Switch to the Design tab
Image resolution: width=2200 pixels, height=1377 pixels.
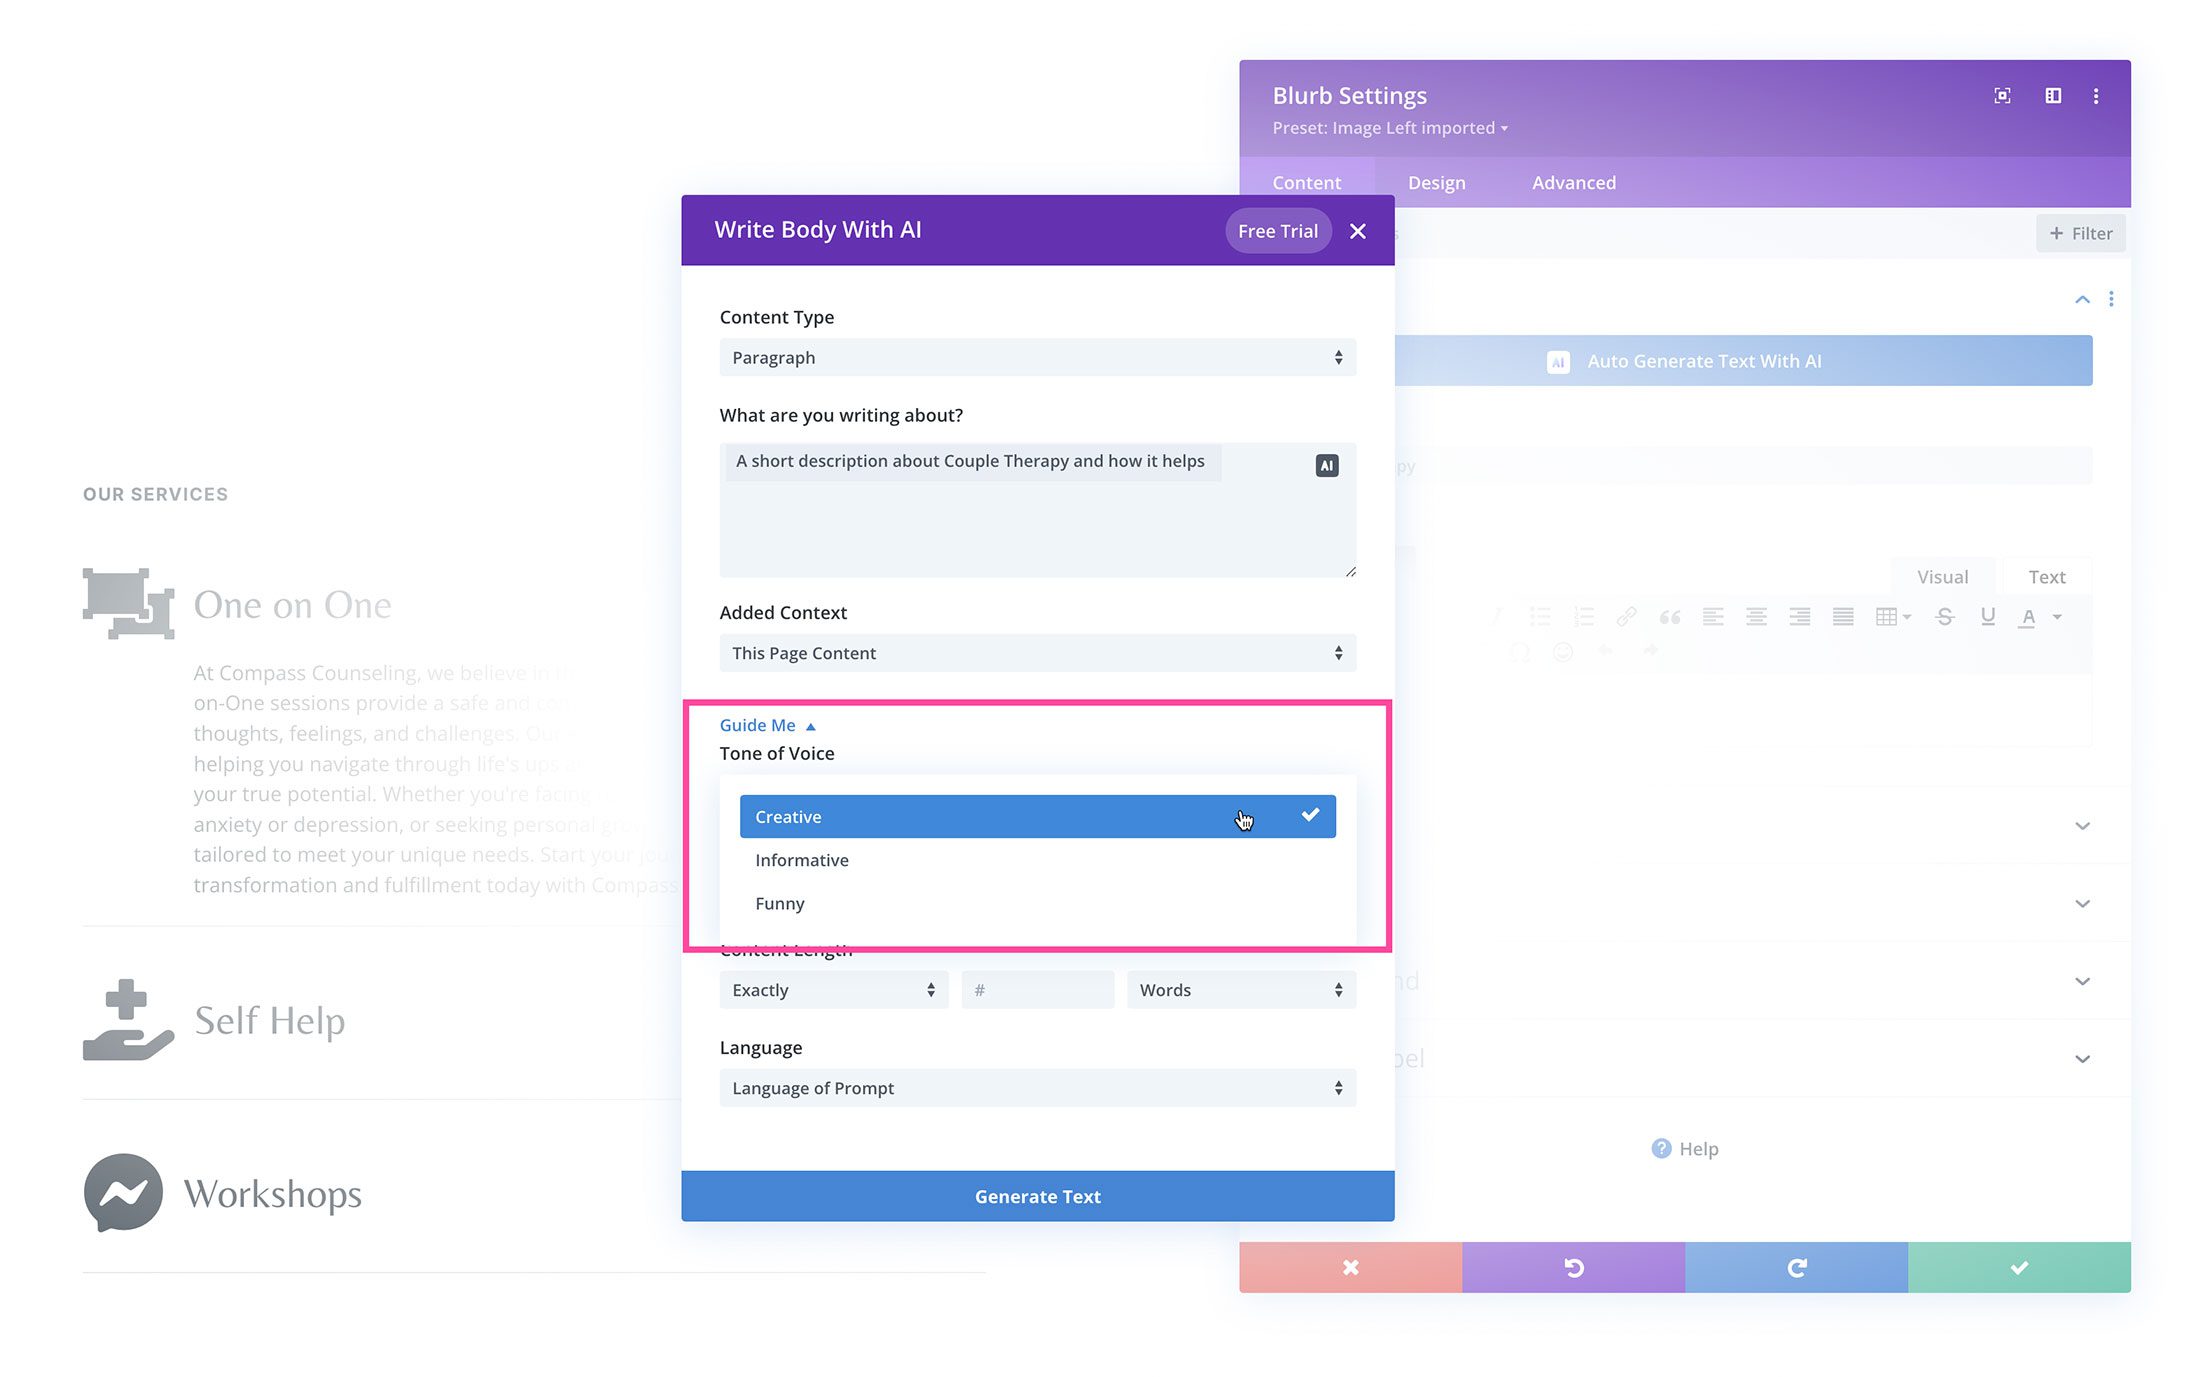(x=1435, y=179)
